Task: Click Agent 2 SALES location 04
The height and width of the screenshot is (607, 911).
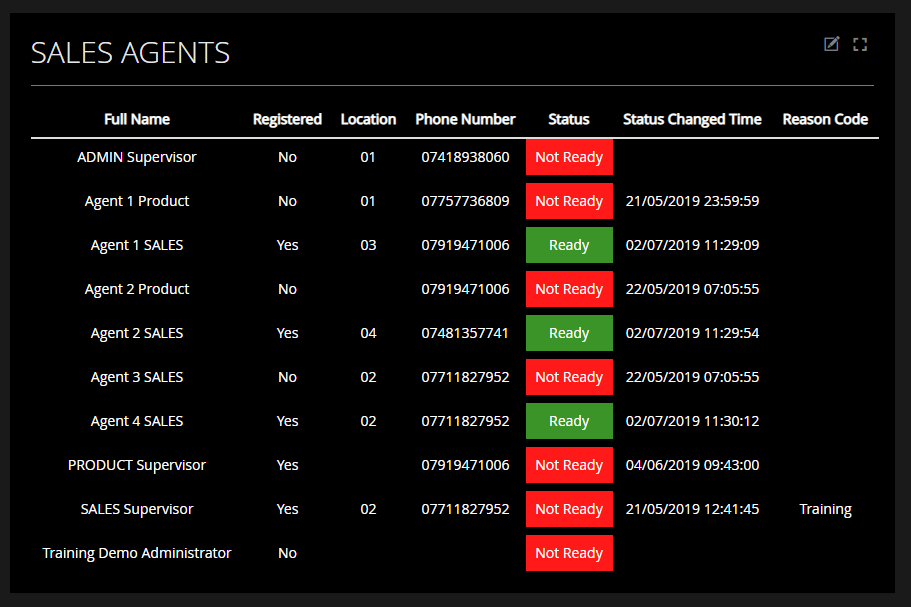Action: (x=368, y=333)
